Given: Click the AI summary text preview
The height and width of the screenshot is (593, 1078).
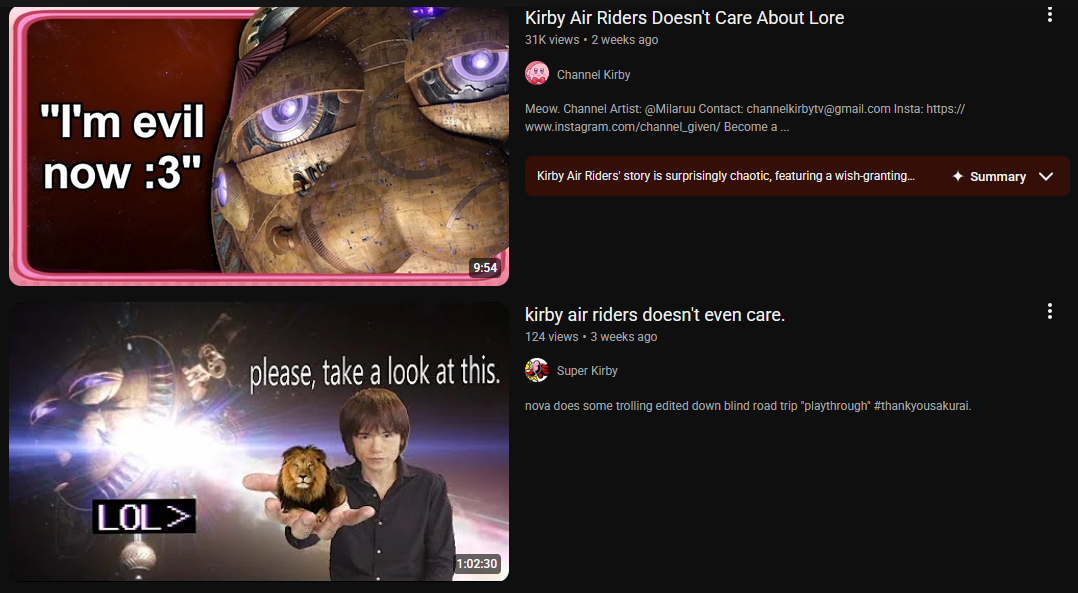Looking at the screenshot, I should 725,176.
